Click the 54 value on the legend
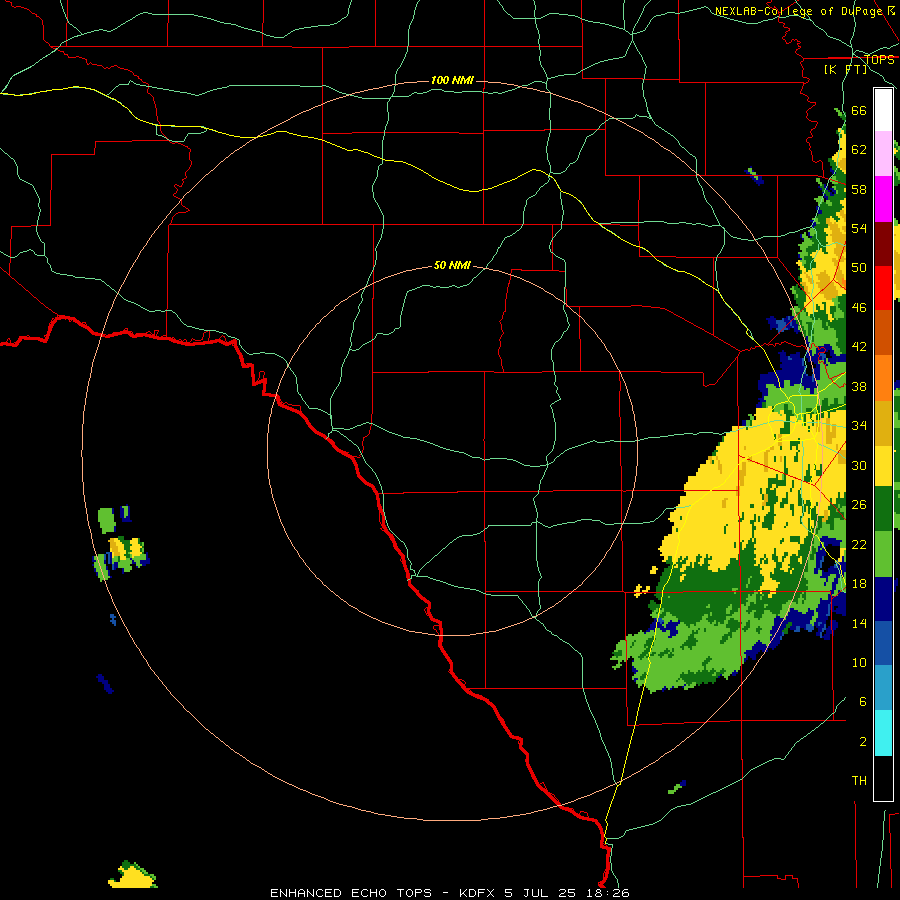Screen dimensions: 900x900 tap(859, 228)
